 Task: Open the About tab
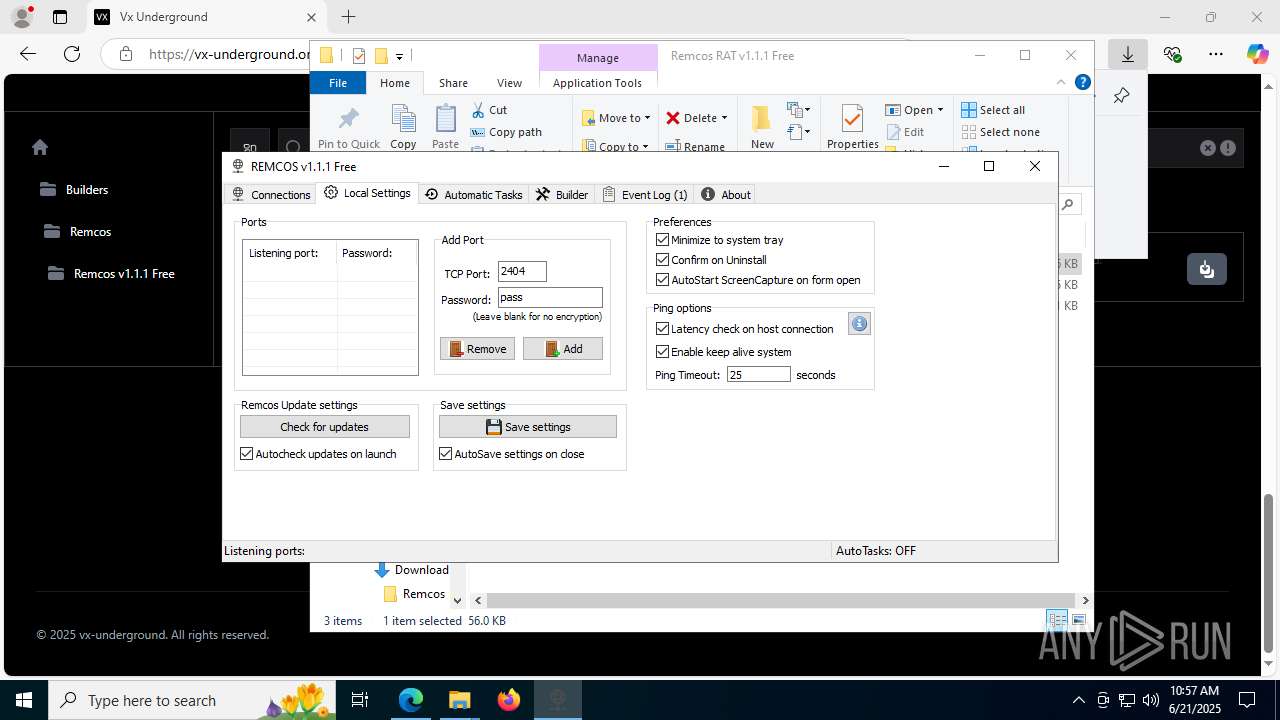coord(726,194)
